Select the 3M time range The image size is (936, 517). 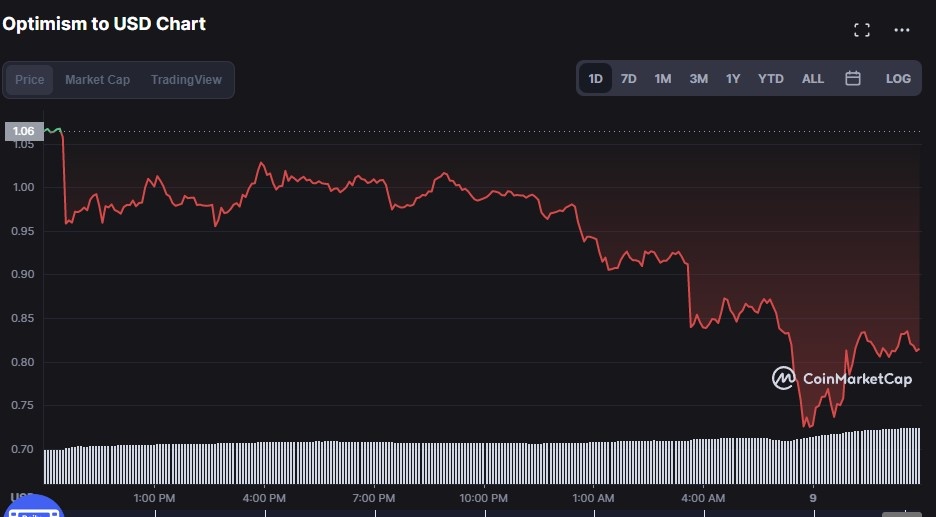(x=698, y=78)
